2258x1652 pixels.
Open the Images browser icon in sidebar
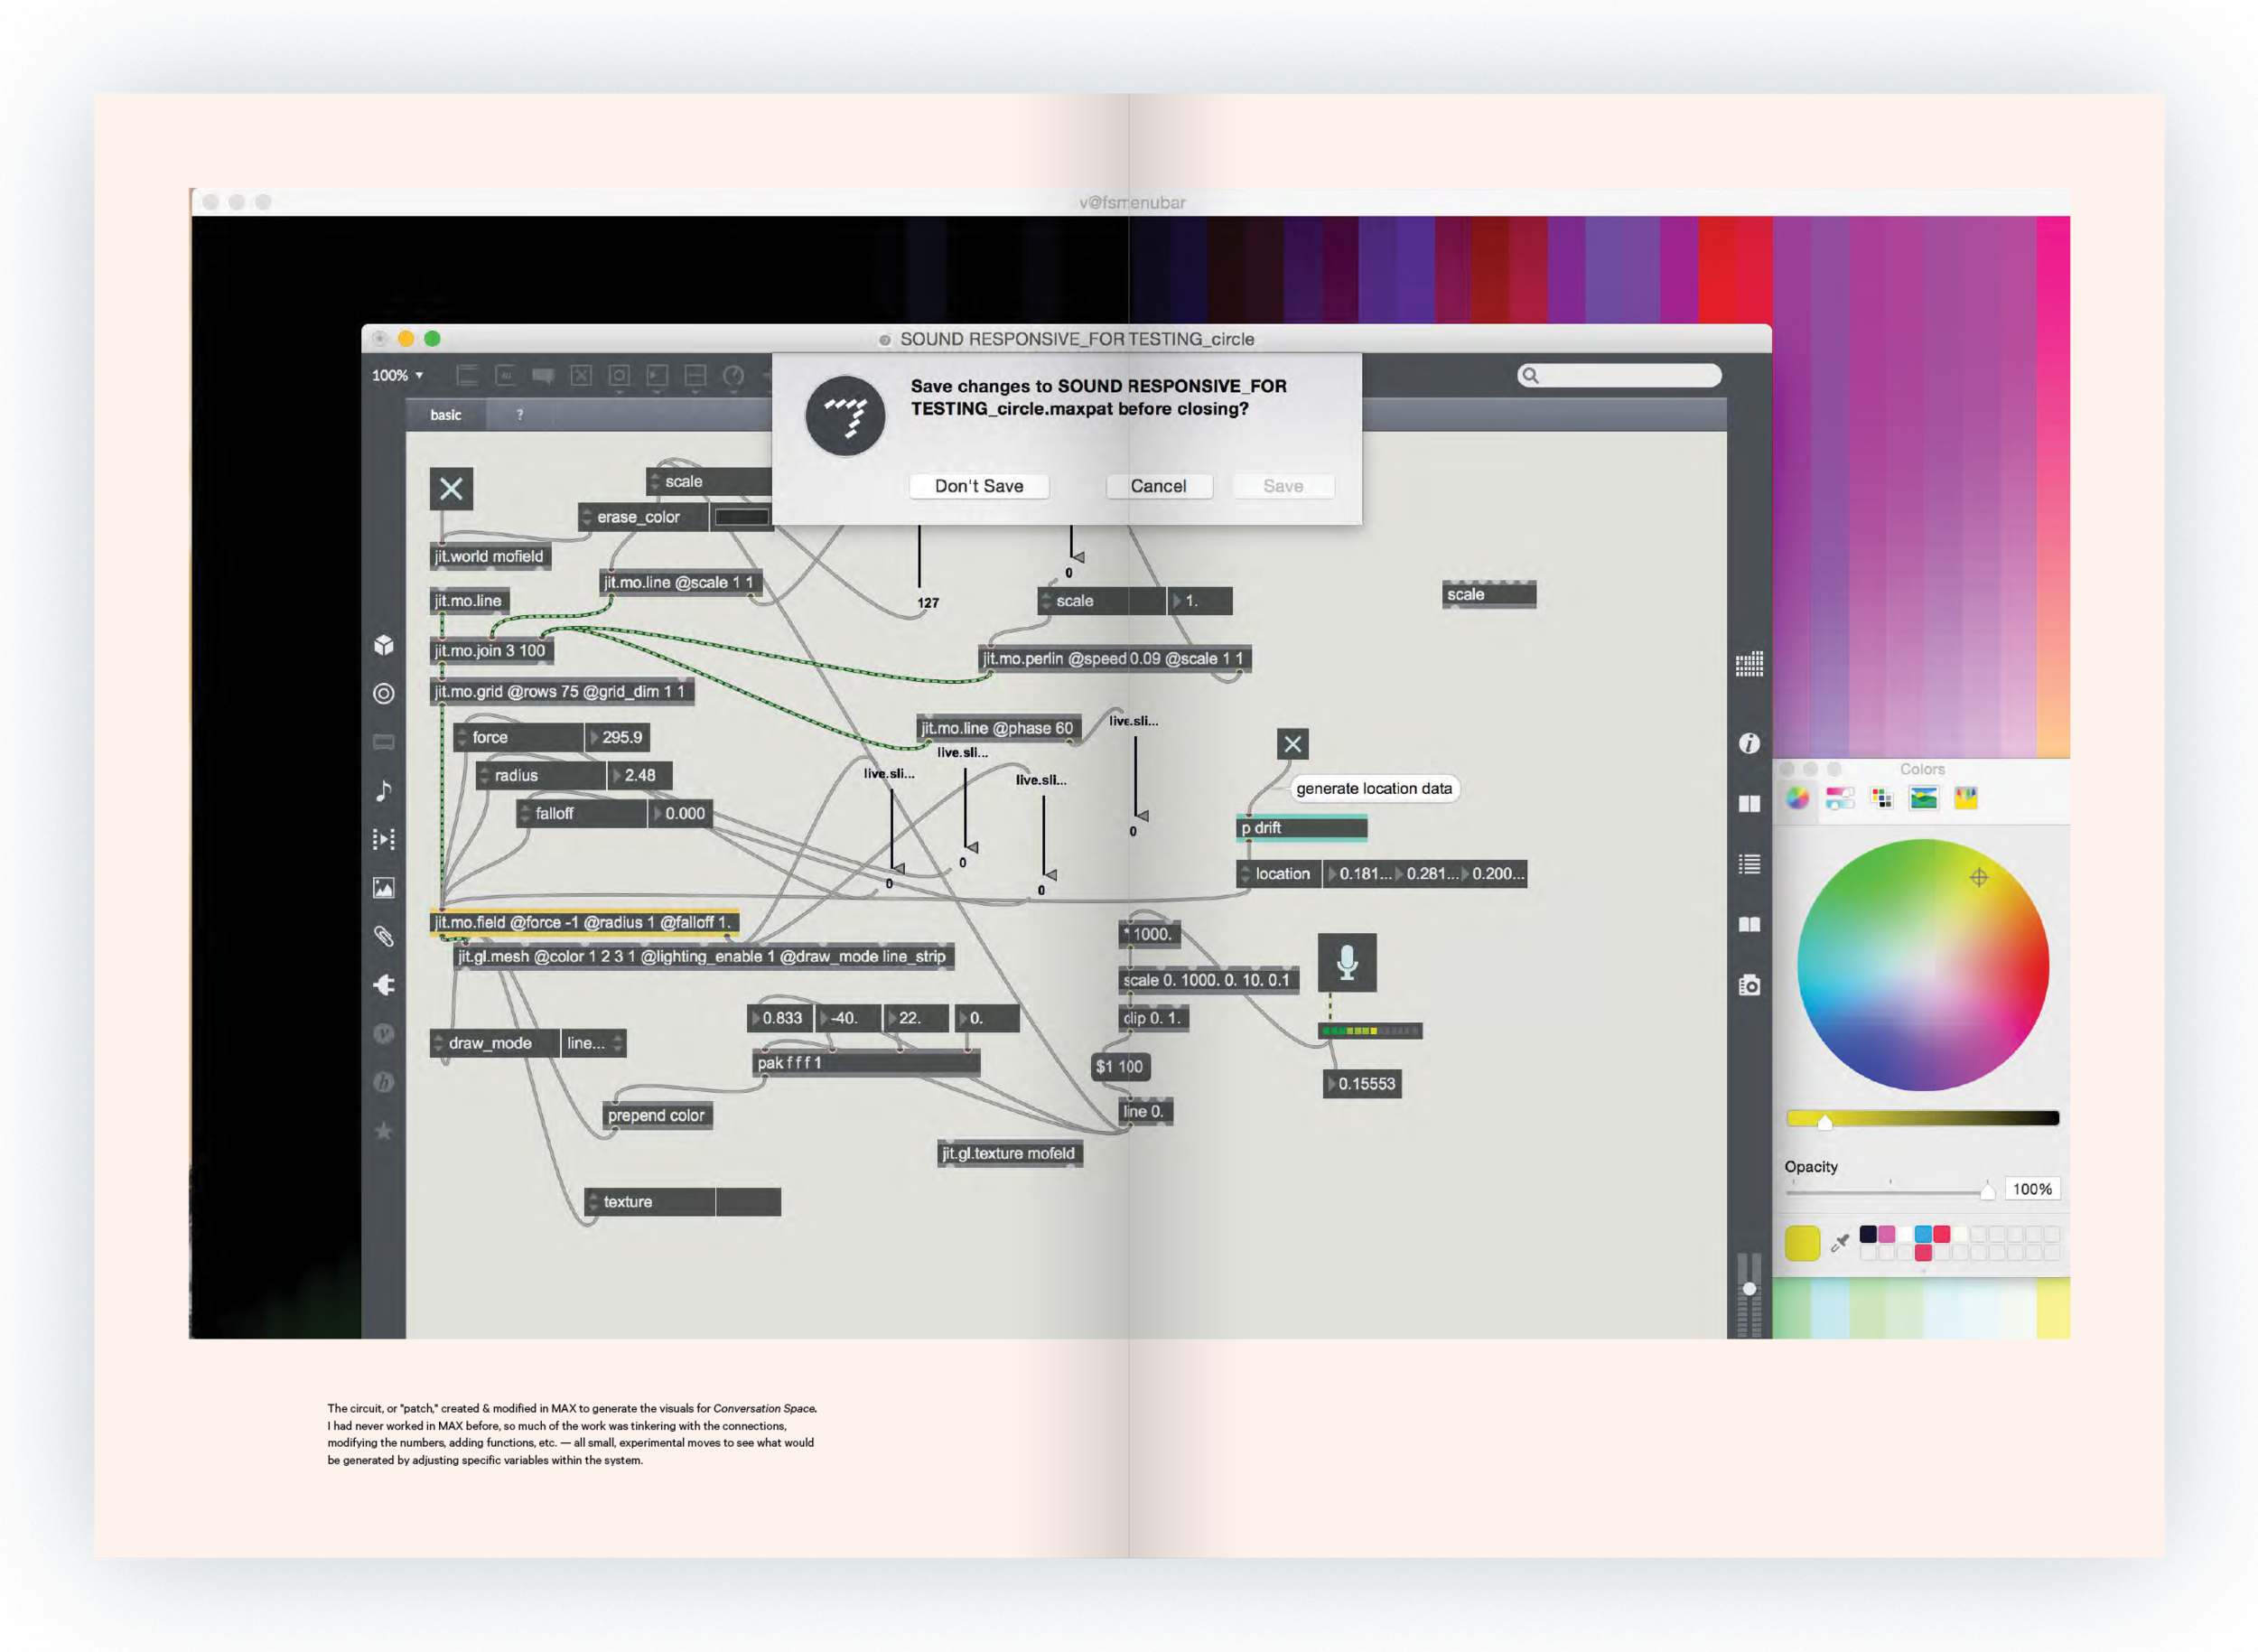pyautogui.click(x=384, y=887)
